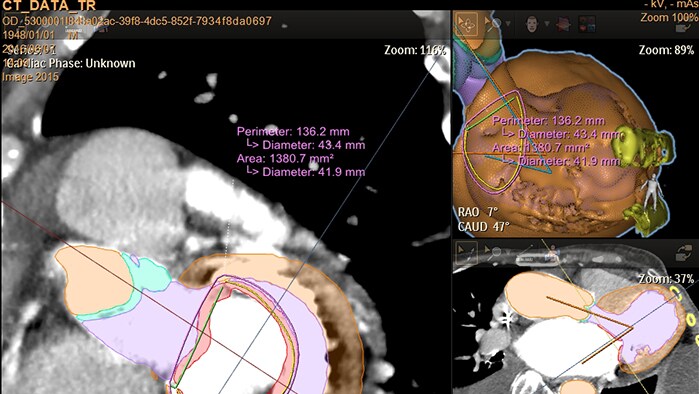699x394 pixels.
Task: Click the red layered-structures icon in 3D toolbar
Action: [563, 25]
